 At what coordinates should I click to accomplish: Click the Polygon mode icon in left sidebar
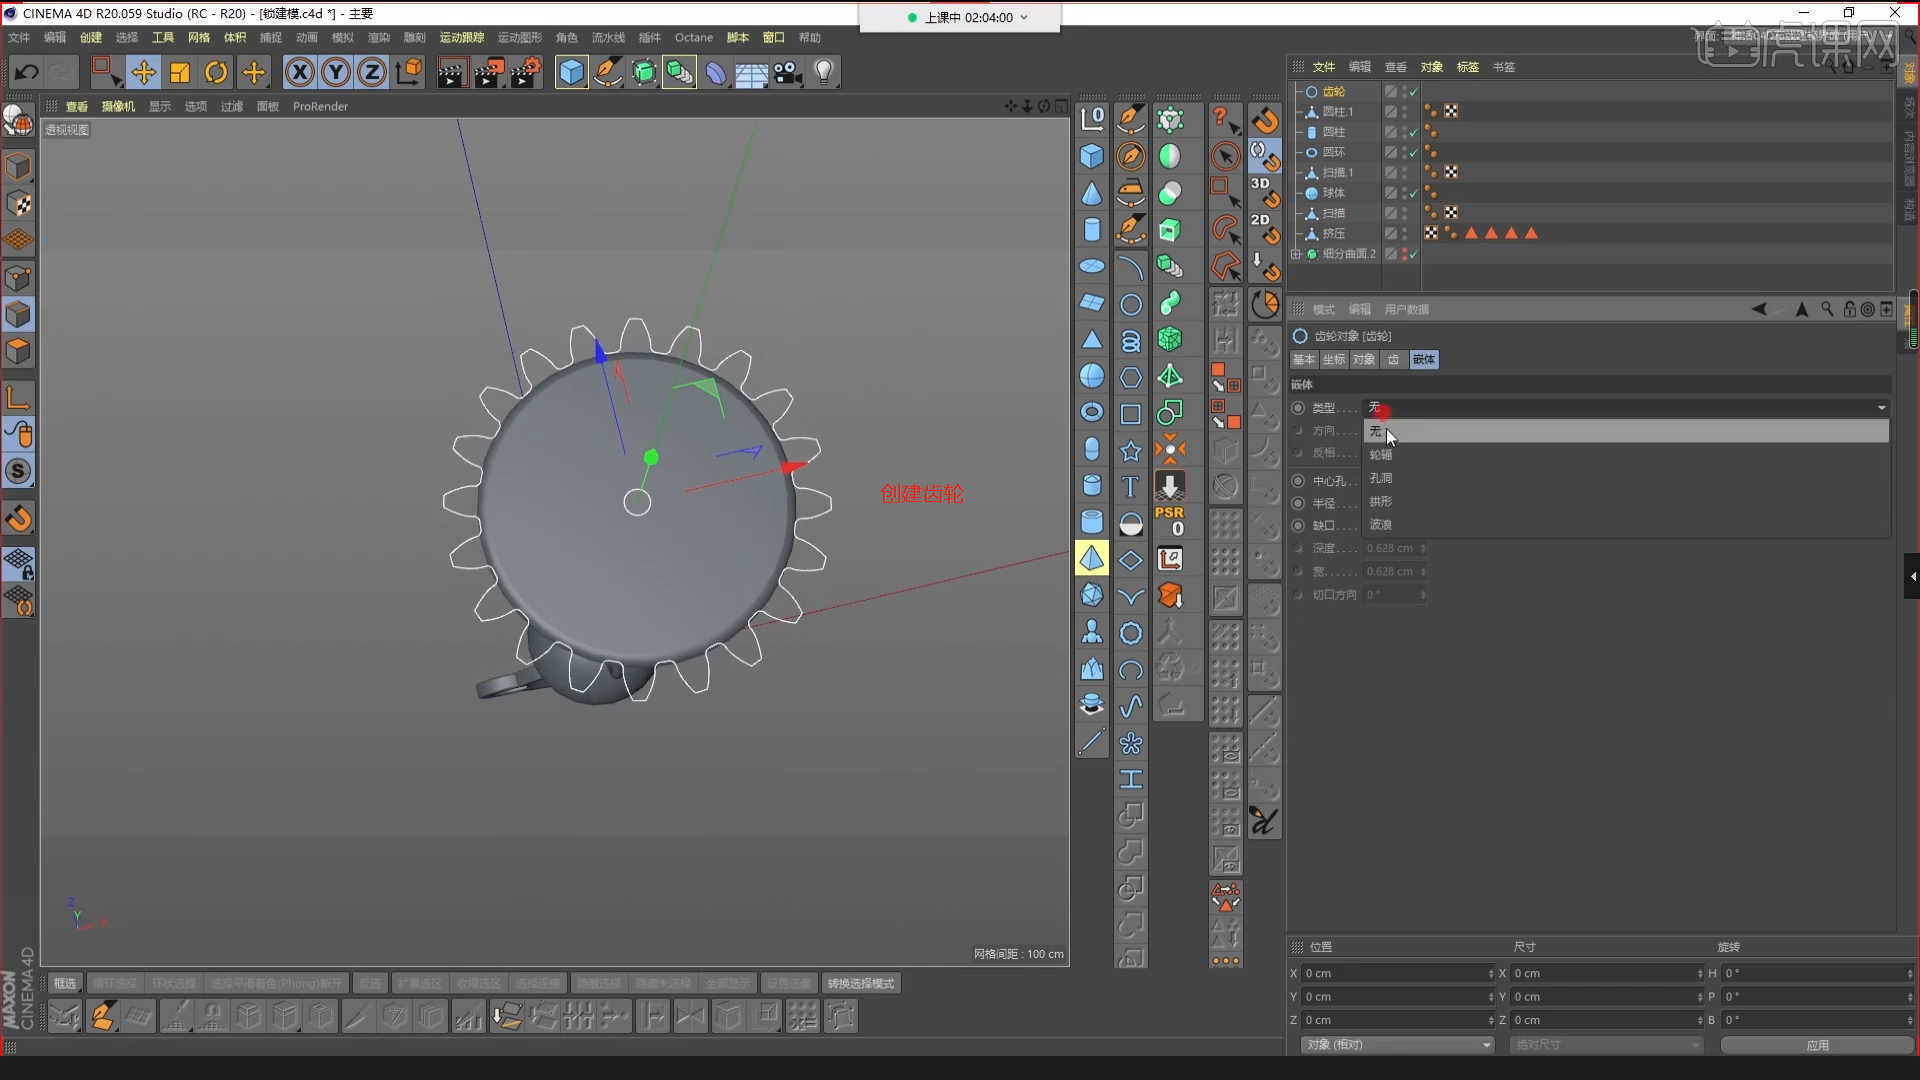18,351
